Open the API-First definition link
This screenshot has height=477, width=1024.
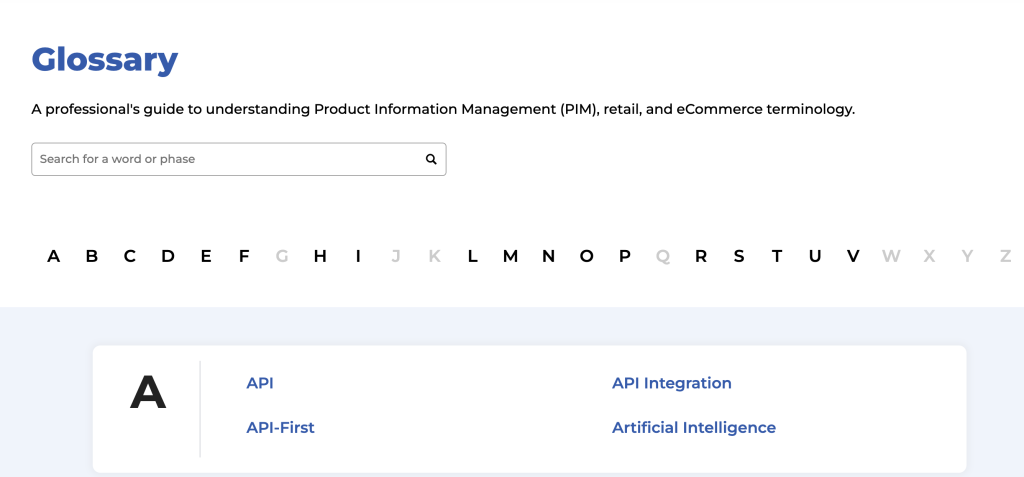click(280, 427)
